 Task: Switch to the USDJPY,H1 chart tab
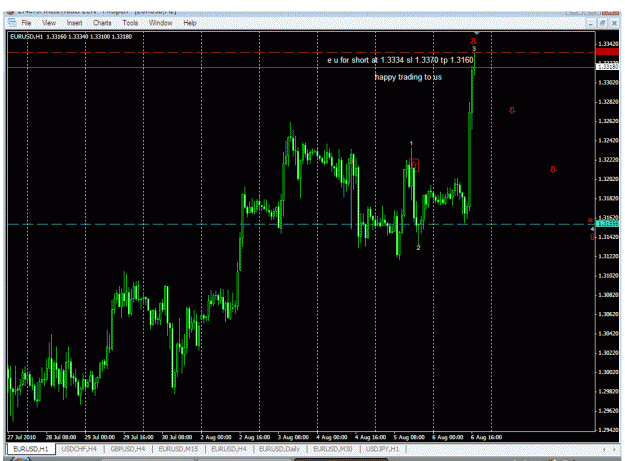point(382,449)
